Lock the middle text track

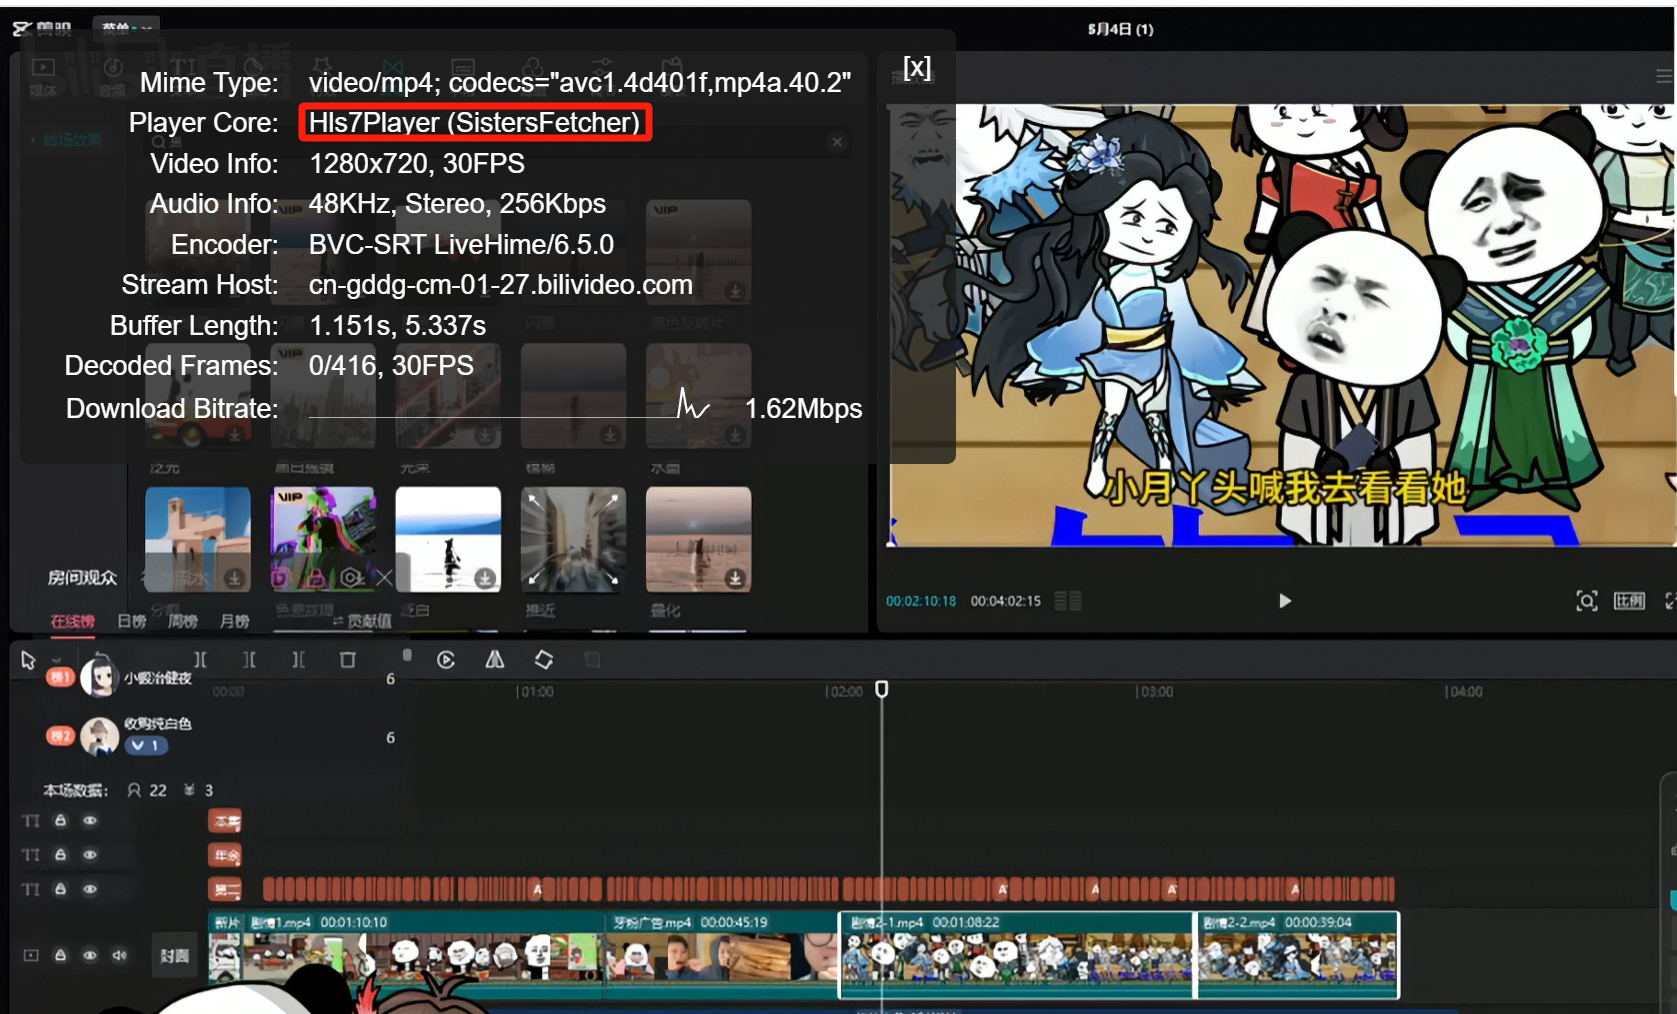coord(60,855)
